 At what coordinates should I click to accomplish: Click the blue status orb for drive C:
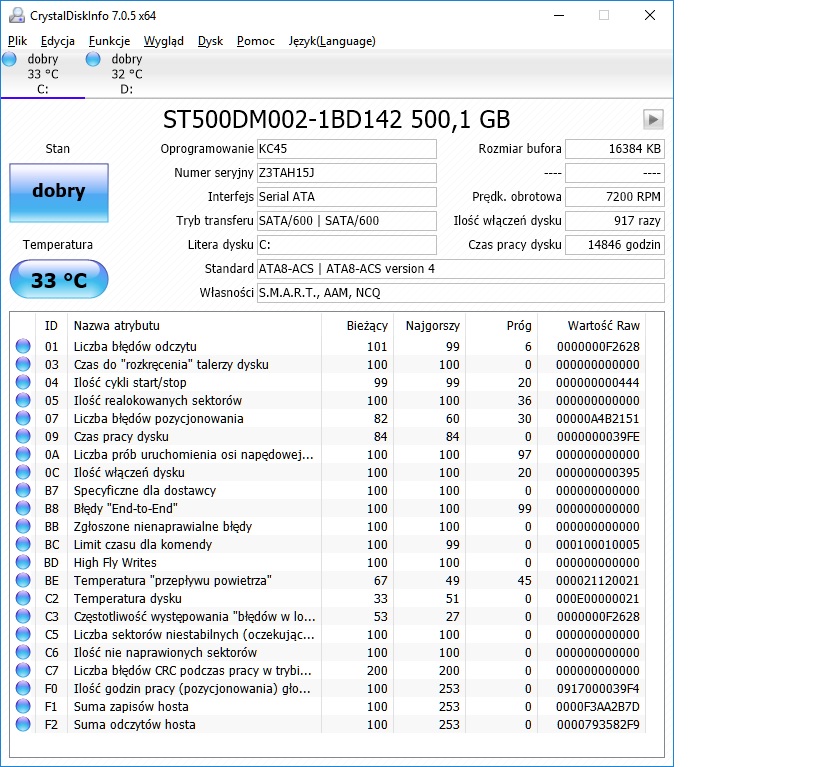(x=9, y=59)
